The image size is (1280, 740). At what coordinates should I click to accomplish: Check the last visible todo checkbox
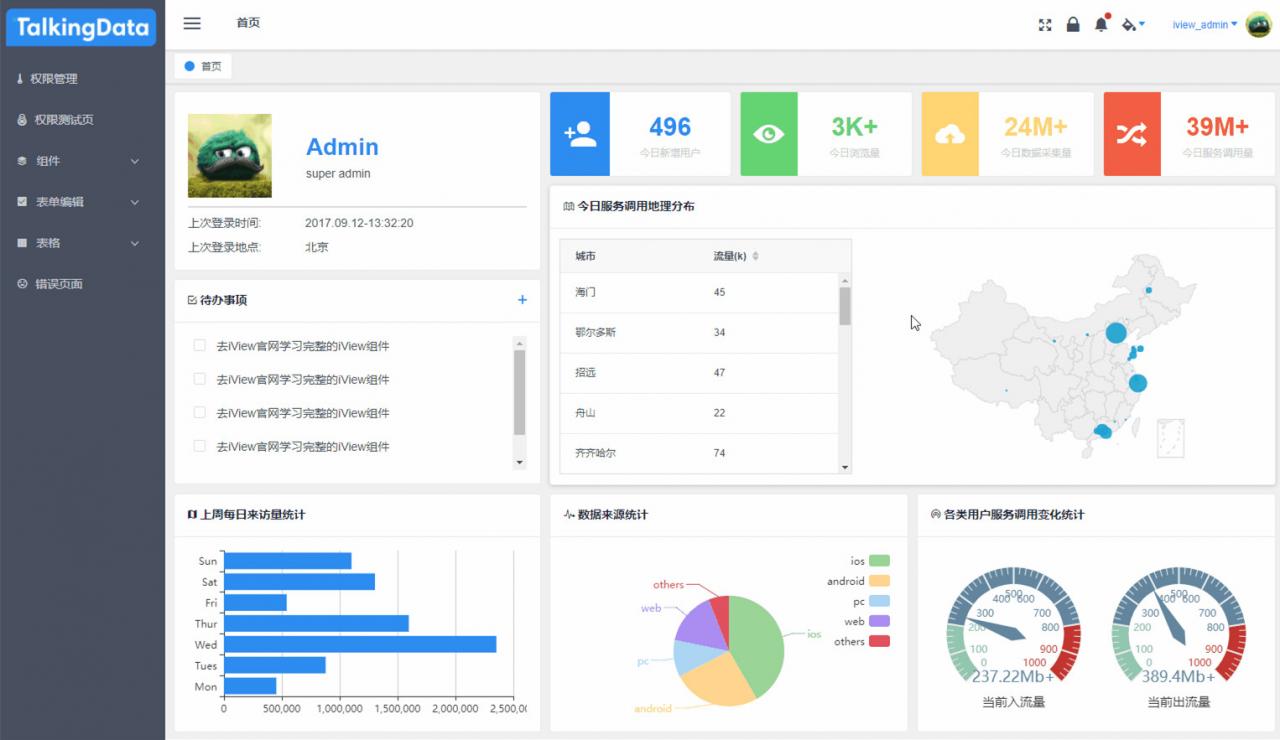tap(199, 446)
